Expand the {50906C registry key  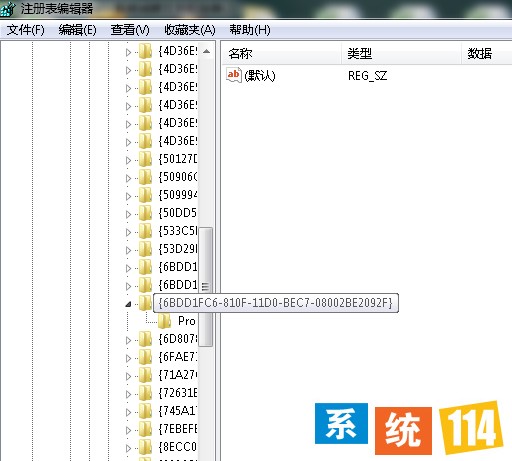point(128,178)
